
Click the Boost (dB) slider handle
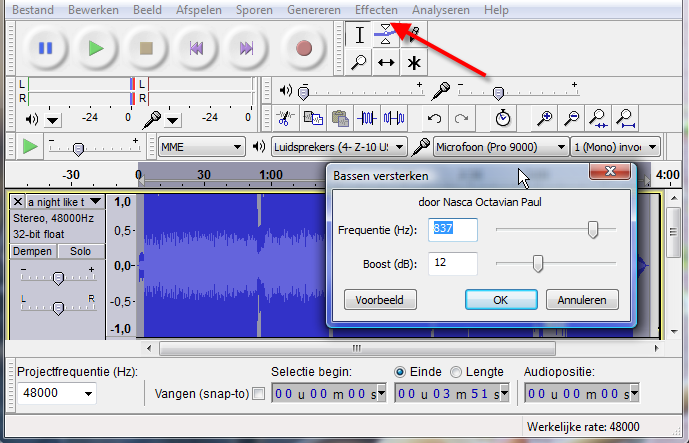click(537, 264)
